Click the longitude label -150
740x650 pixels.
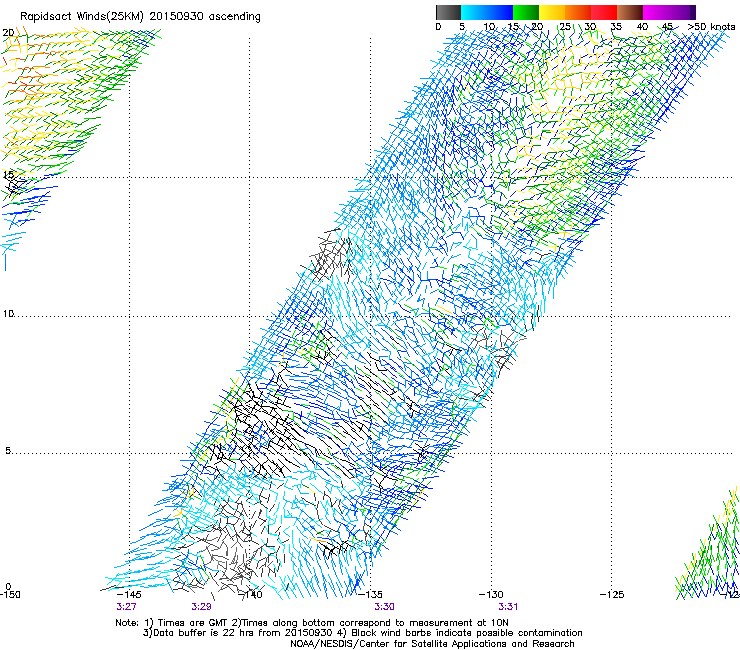tap(10, 594)
